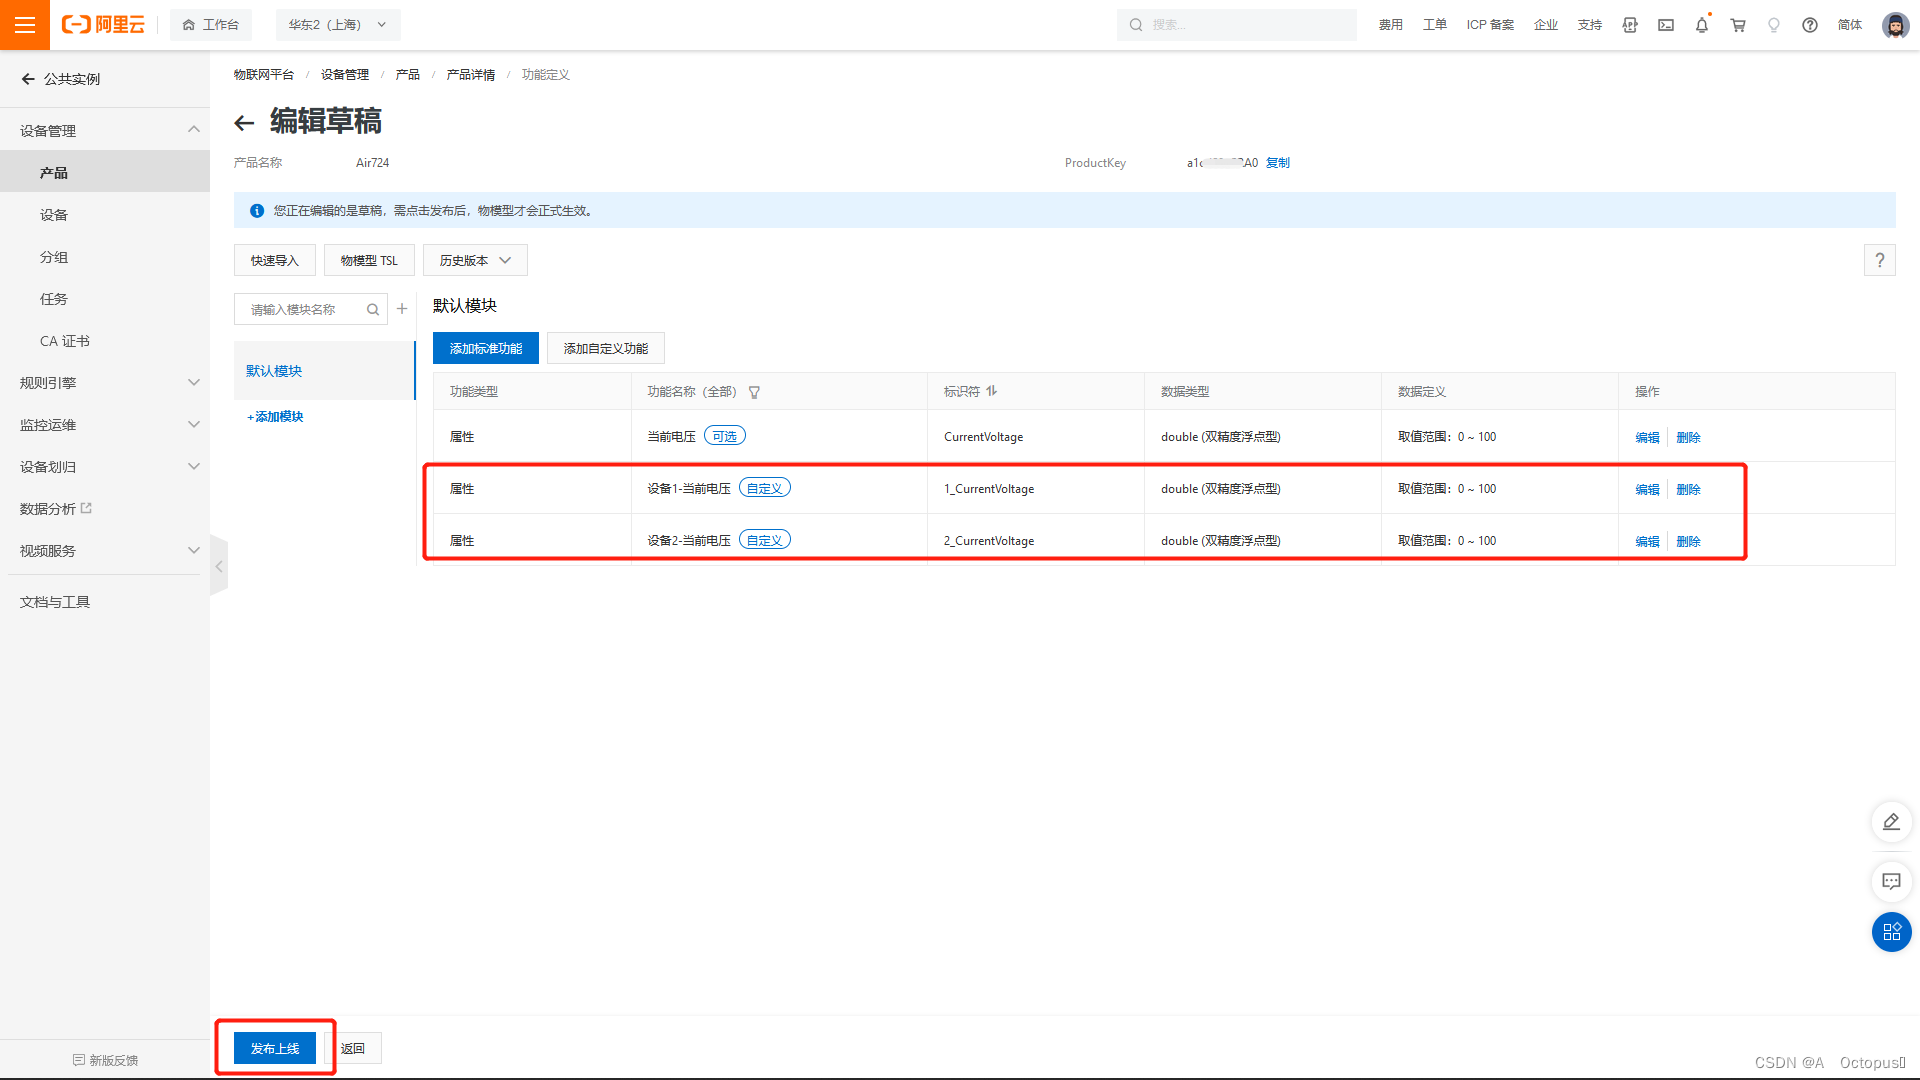Collapse the sidebar with the handle arrow
Screen dimensions: 1920x1080
click(x=219, y=566)
